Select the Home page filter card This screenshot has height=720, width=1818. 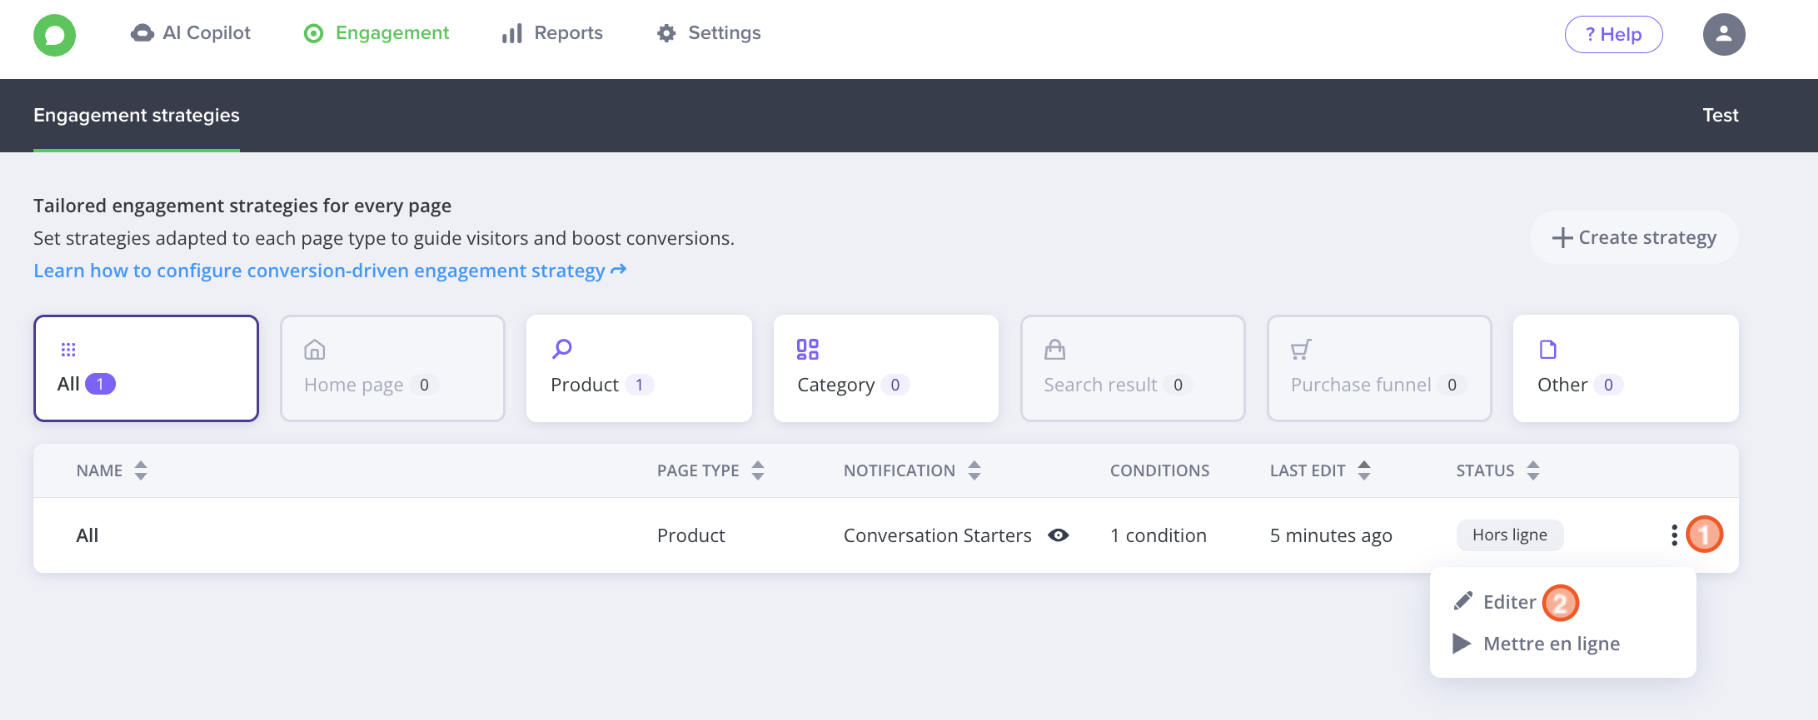pyautogui.click(x=392, y=368)
